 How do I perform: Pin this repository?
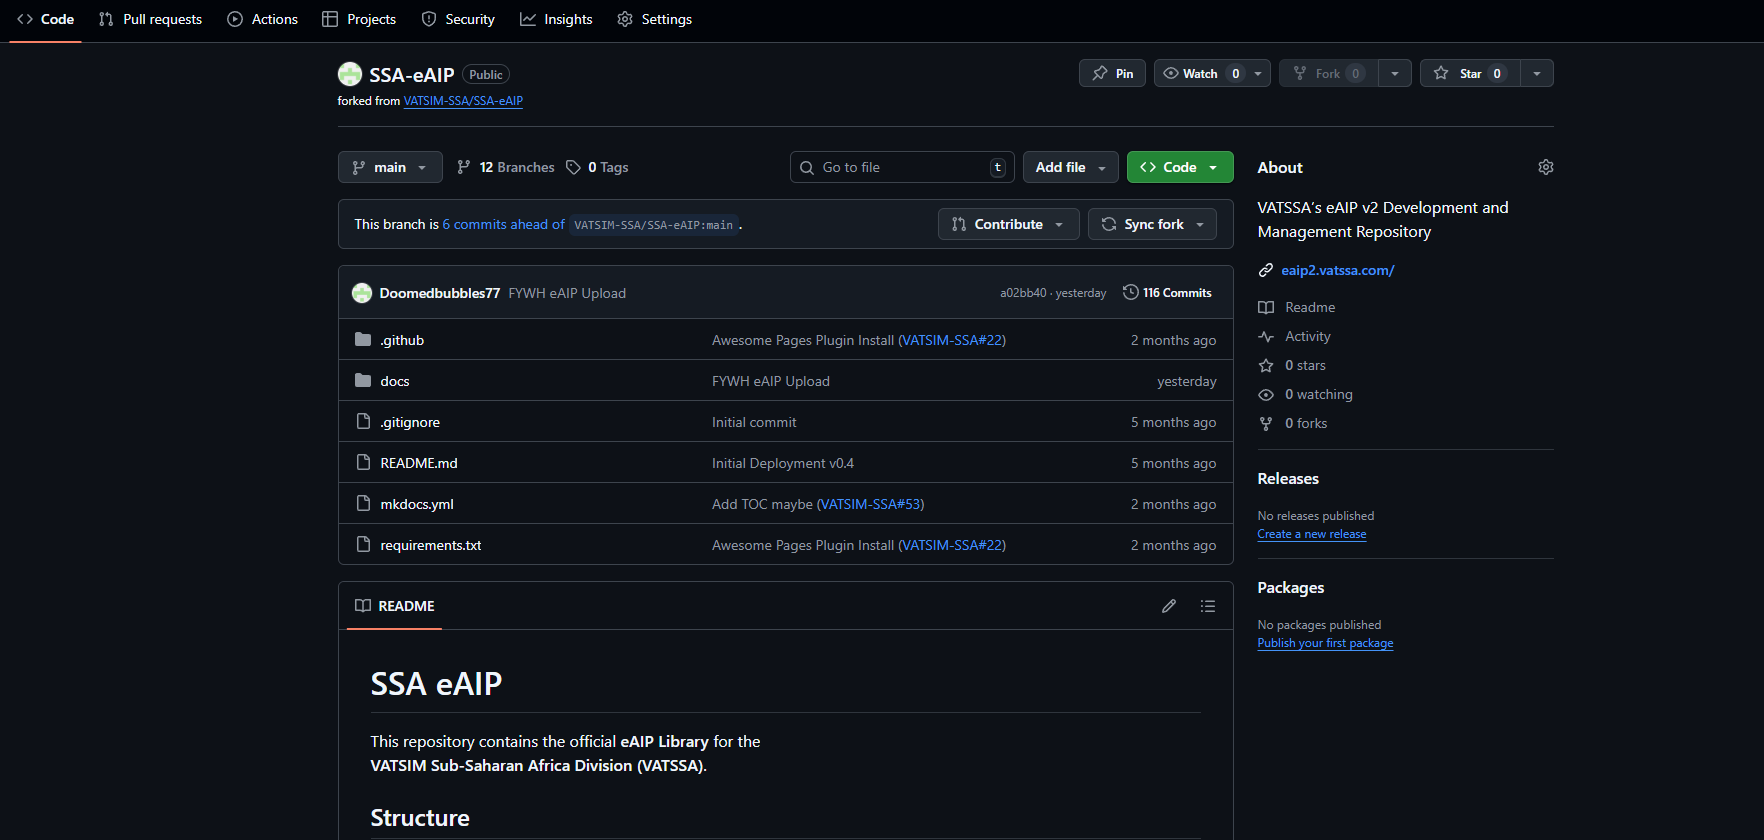coord(1112,73)
